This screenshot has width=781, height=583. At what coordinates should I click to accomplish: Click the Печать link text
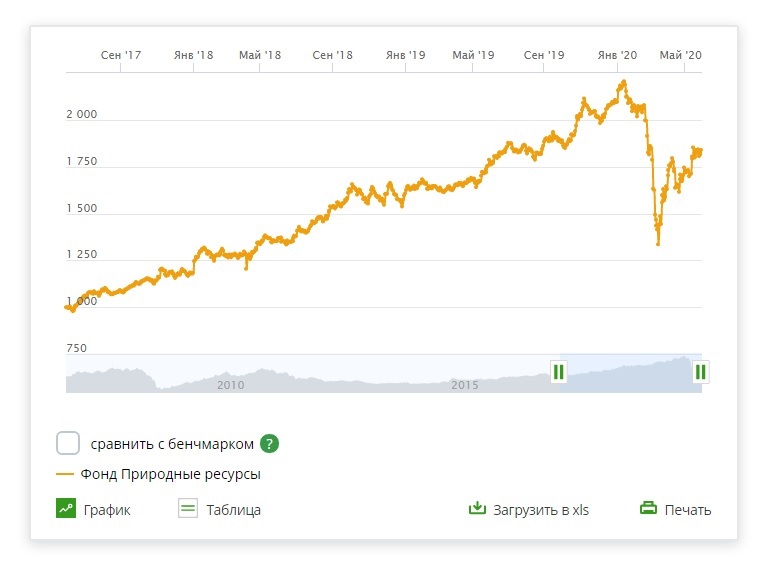pyautogui.click(x=688, y=510)
